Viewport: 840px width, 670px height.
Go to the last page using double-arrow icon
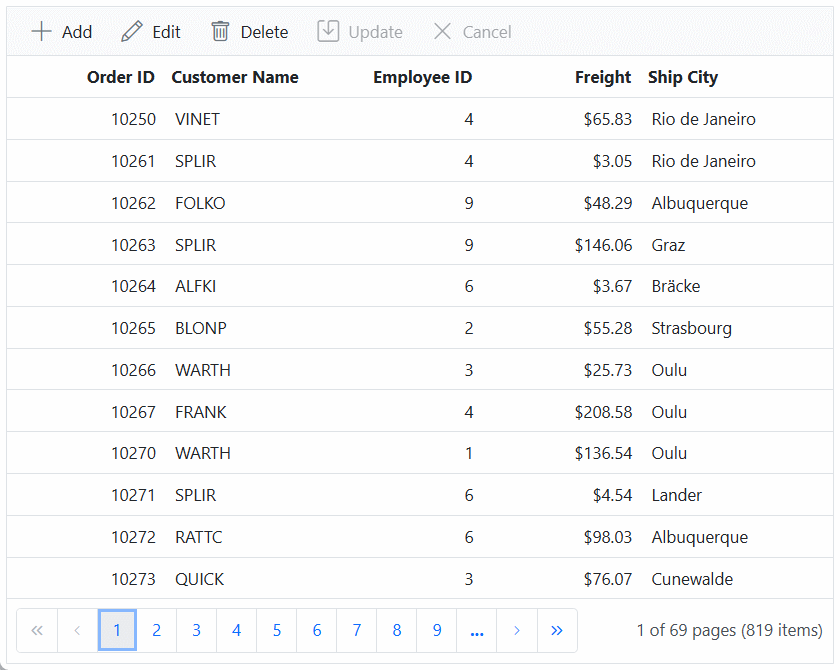[x=557, y=630]
